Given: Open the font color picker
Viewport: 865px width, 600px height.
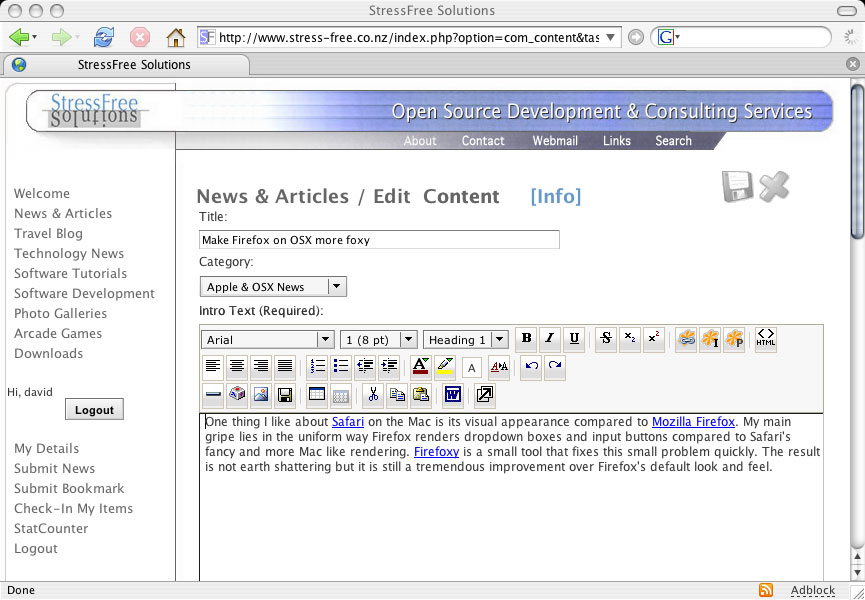Looking at the screenshot, I should [421, 367].
